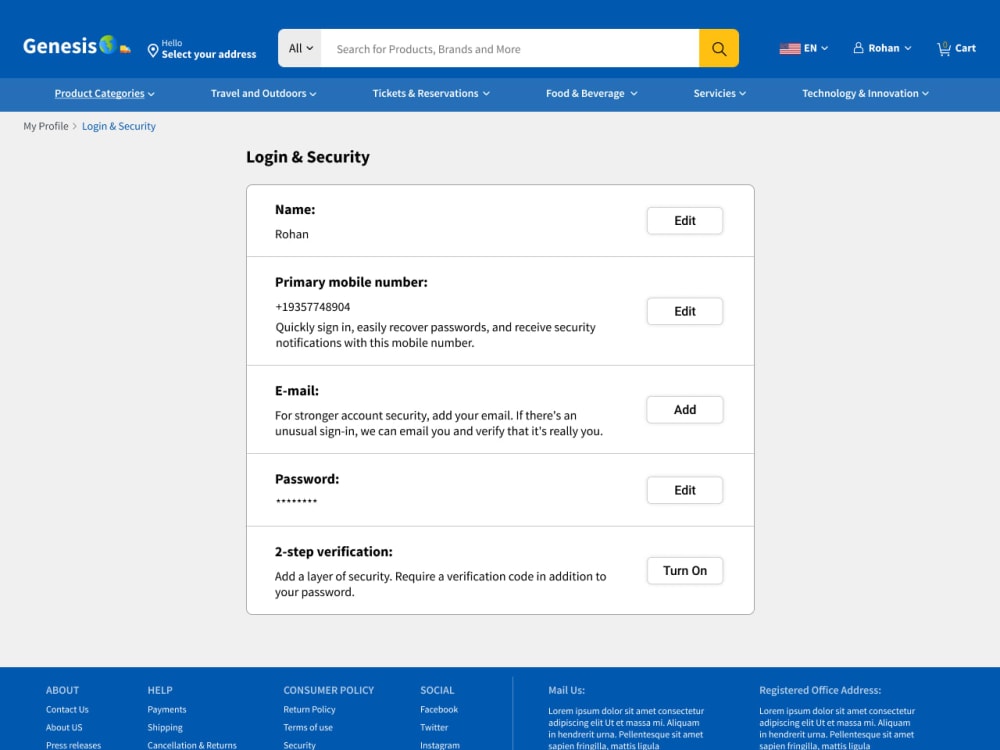Edit the primary mobile number
The height and width of the screenshot is (750, 1000).
click(x=685, y=311)
